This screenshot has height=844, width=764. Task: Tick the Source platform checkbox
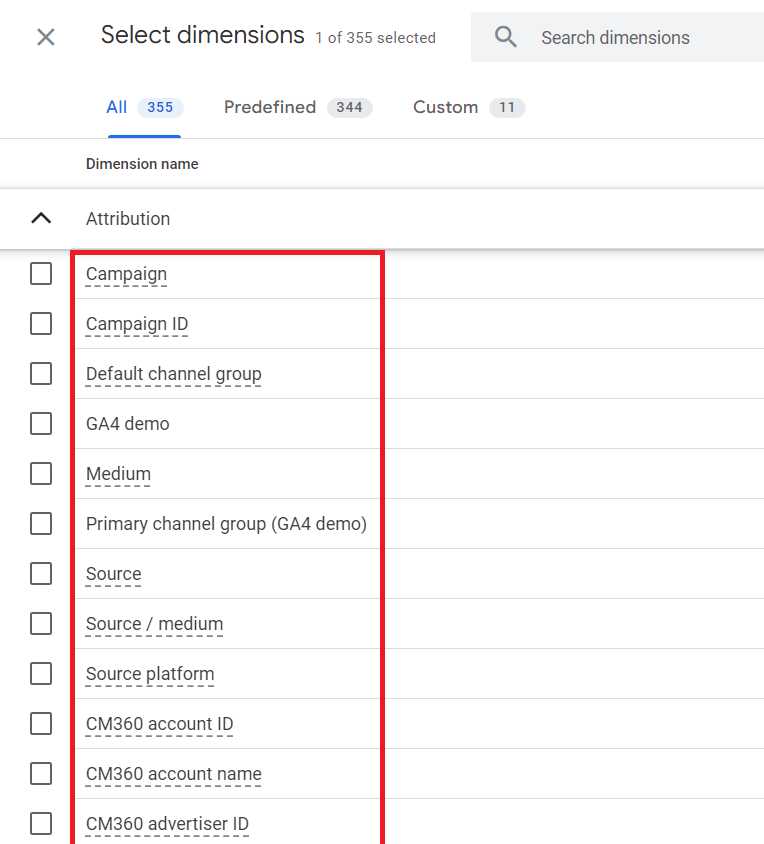point(41,674)
